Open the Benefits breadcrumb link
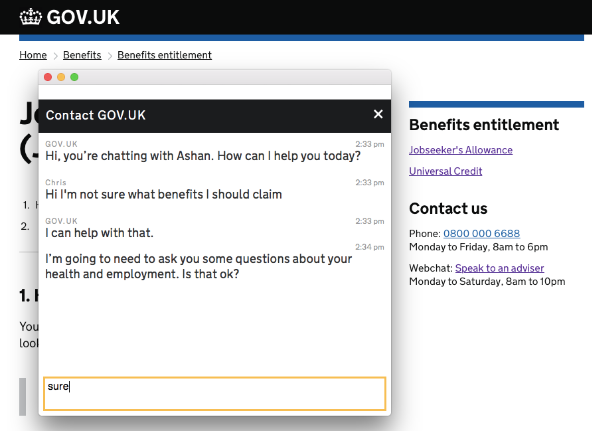 [x=82, y=55]
